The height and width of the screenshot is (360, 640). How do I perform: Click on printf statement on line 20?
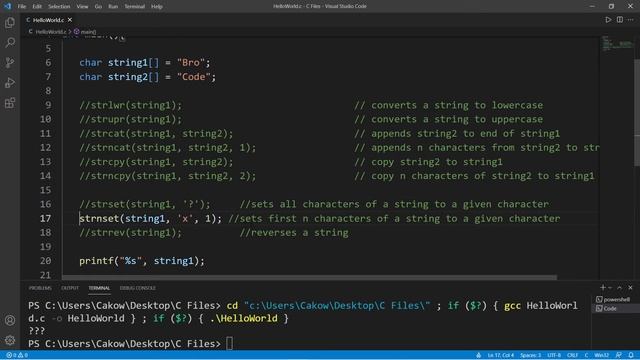click(142, 261)
